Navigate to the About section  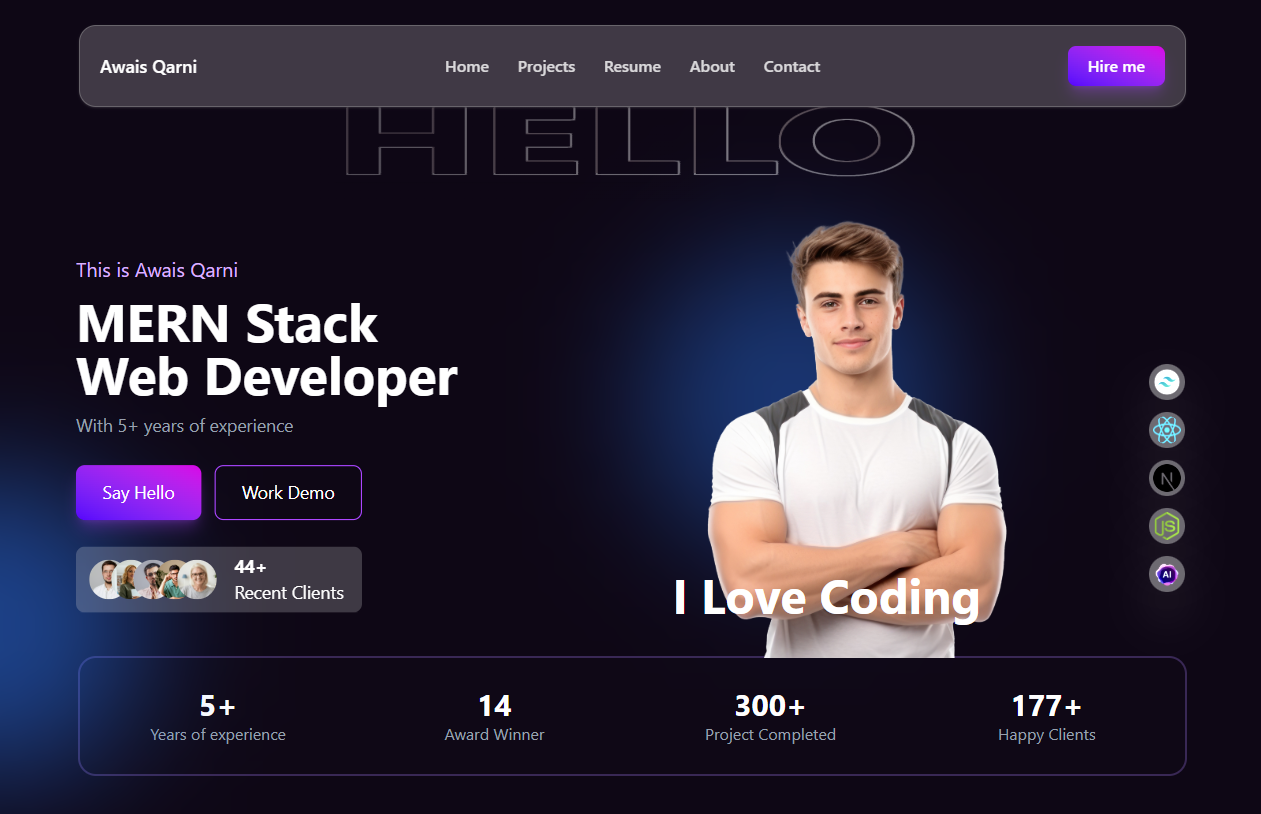tap(712, 67)
